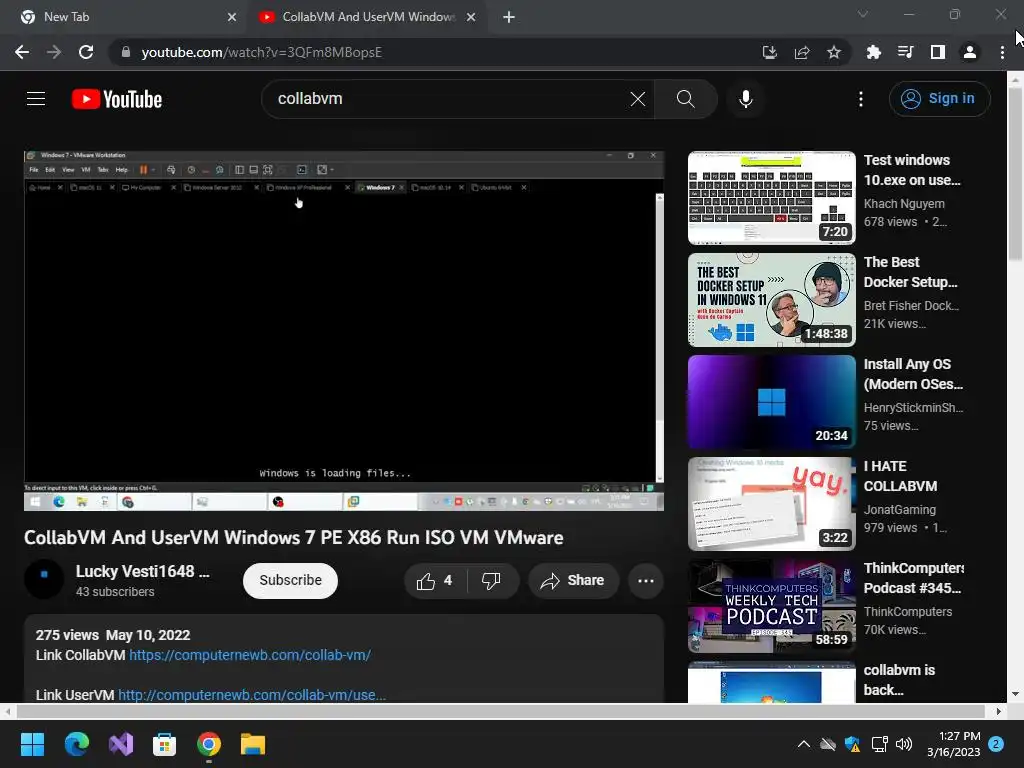Viewport: 1024px width, 768px height.
Task: Dislike the video with thumbs down
Action: pos(490,581)
